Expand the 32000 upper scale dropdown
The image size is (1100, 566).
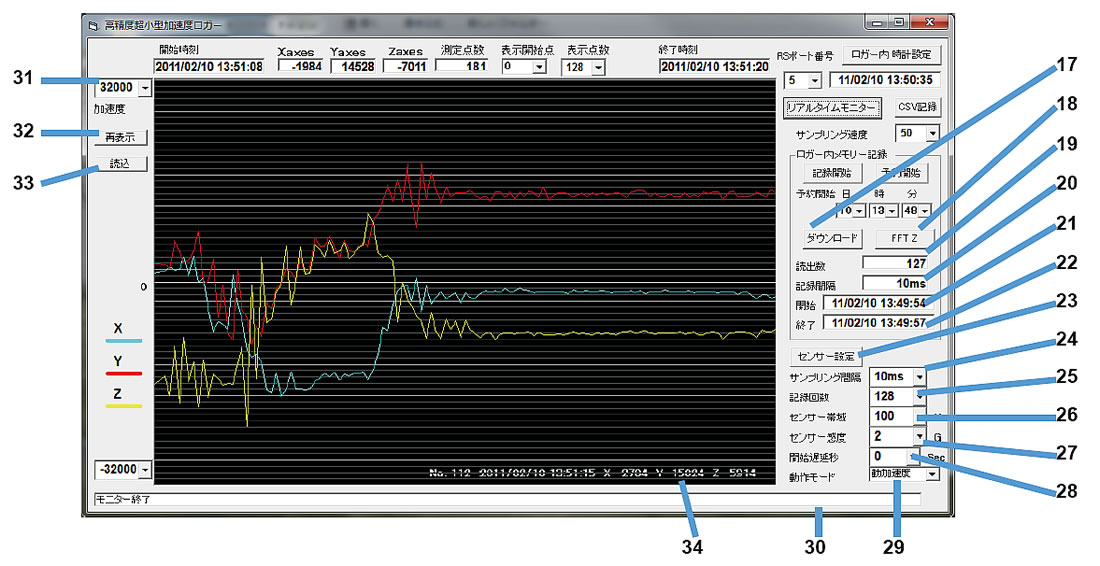[x=146, y=88]
